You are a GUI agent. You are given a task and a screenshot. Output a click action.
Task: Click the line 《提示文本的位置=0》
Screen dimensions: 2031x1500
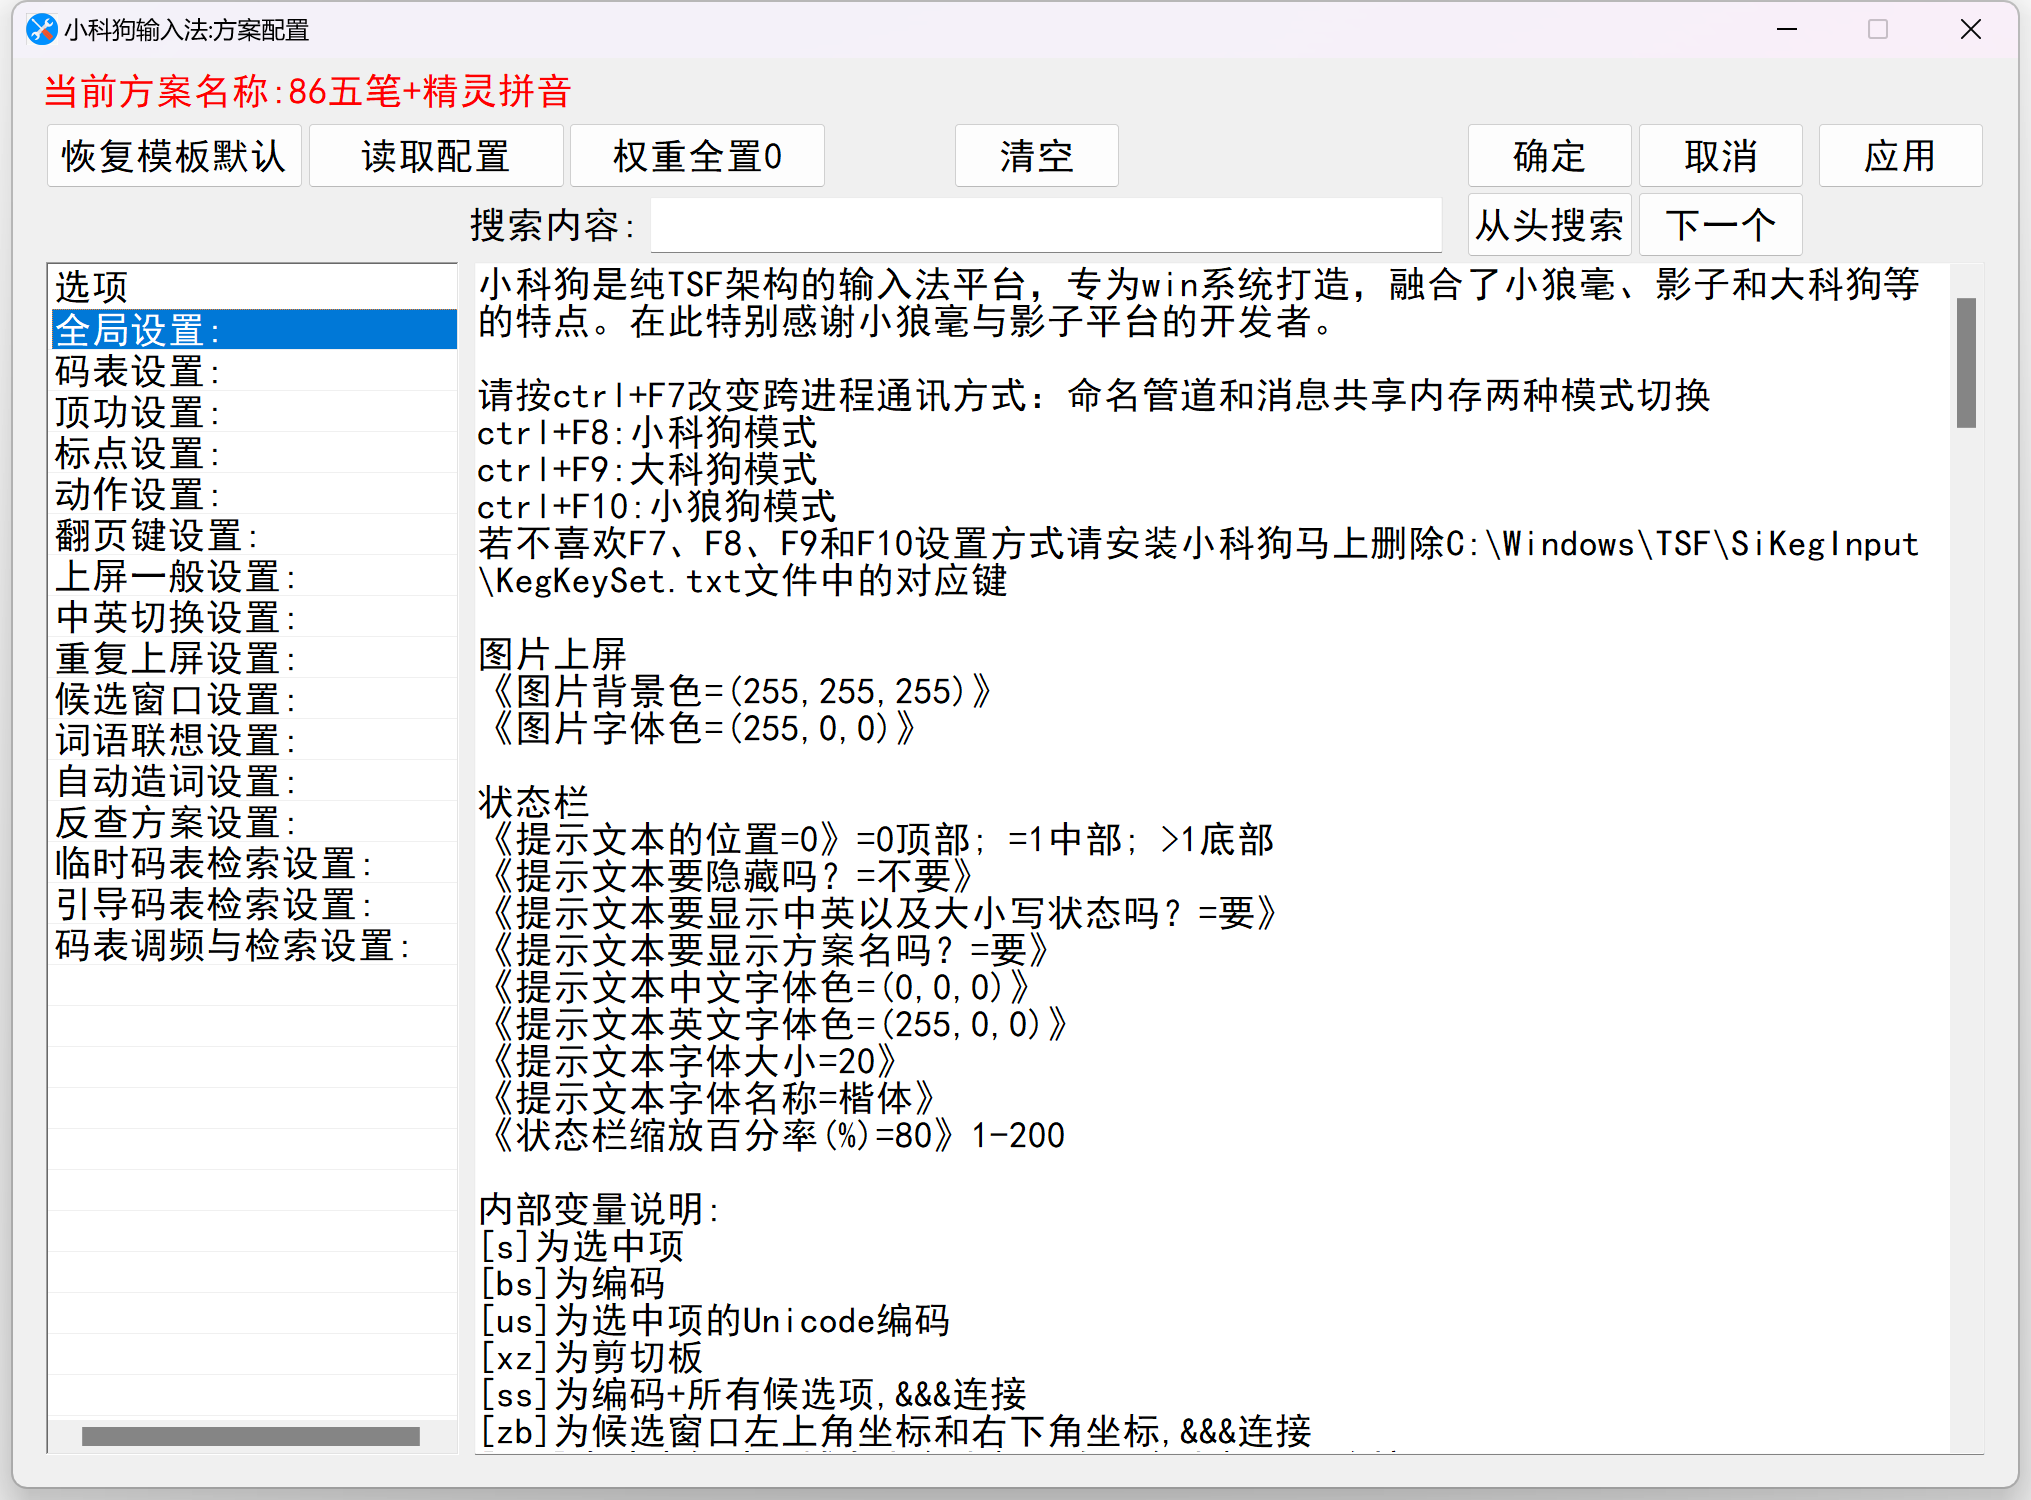(664, 839)
